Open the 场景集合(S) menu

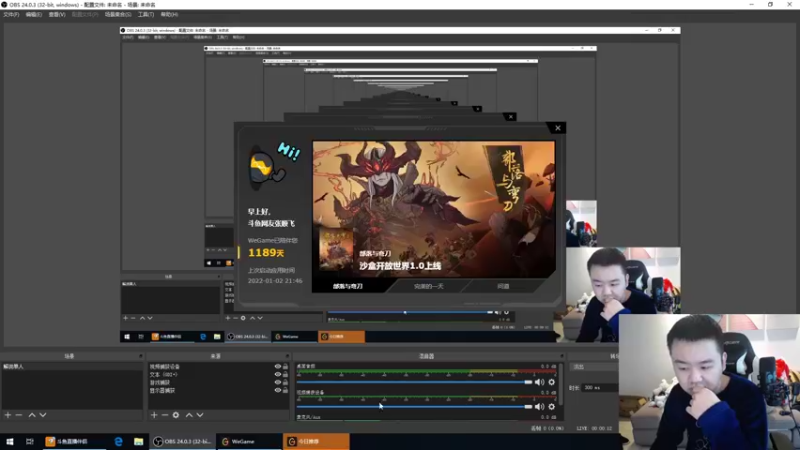[118, 14]
